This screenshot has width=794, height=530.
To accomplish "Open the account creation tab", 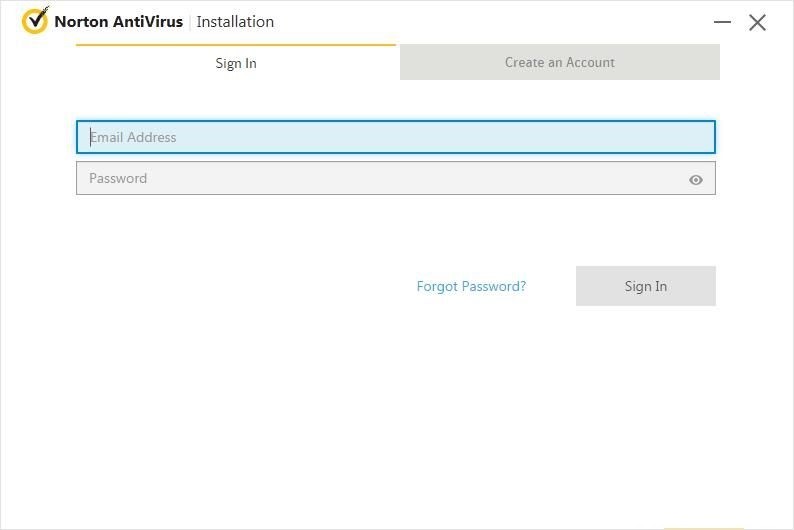I will click(x=559, y=62).
